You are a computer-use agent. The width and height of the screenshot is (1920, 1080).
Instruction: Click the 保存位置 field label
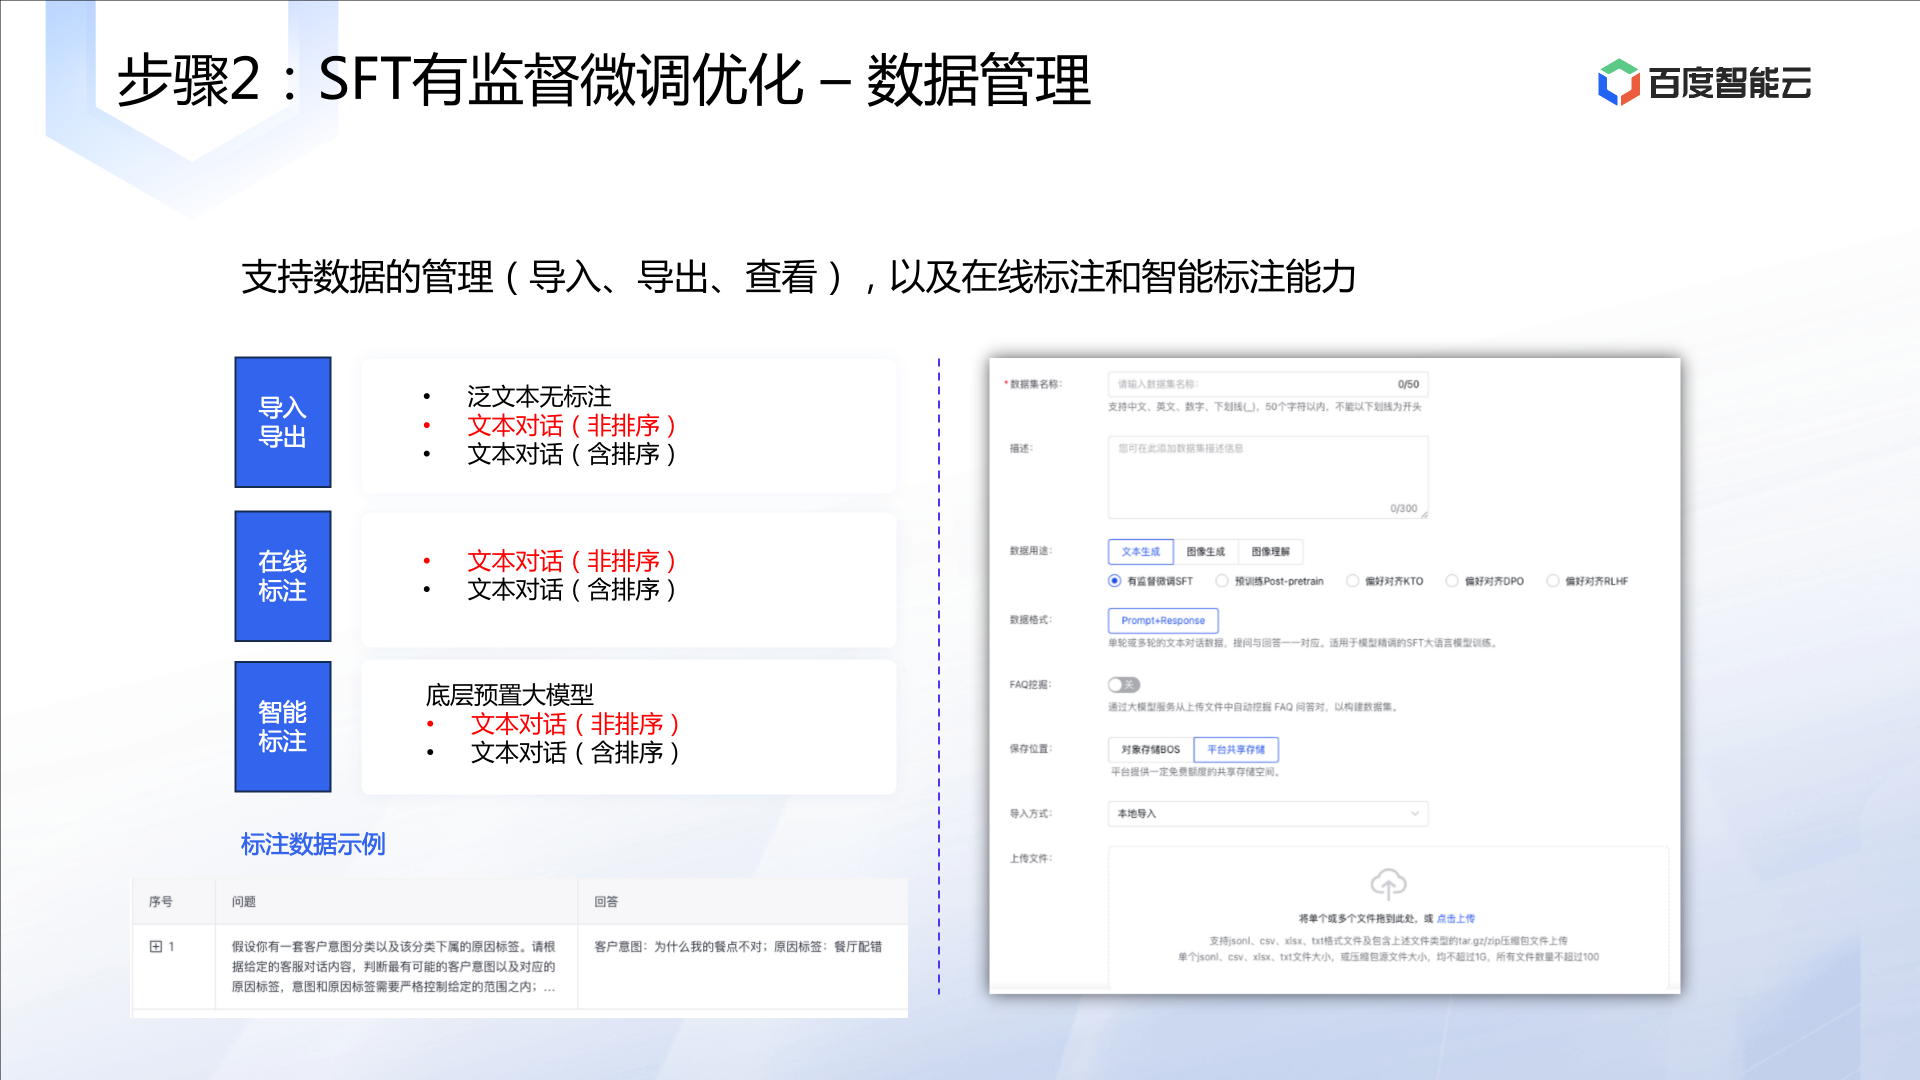click(x=1031, y=750)
